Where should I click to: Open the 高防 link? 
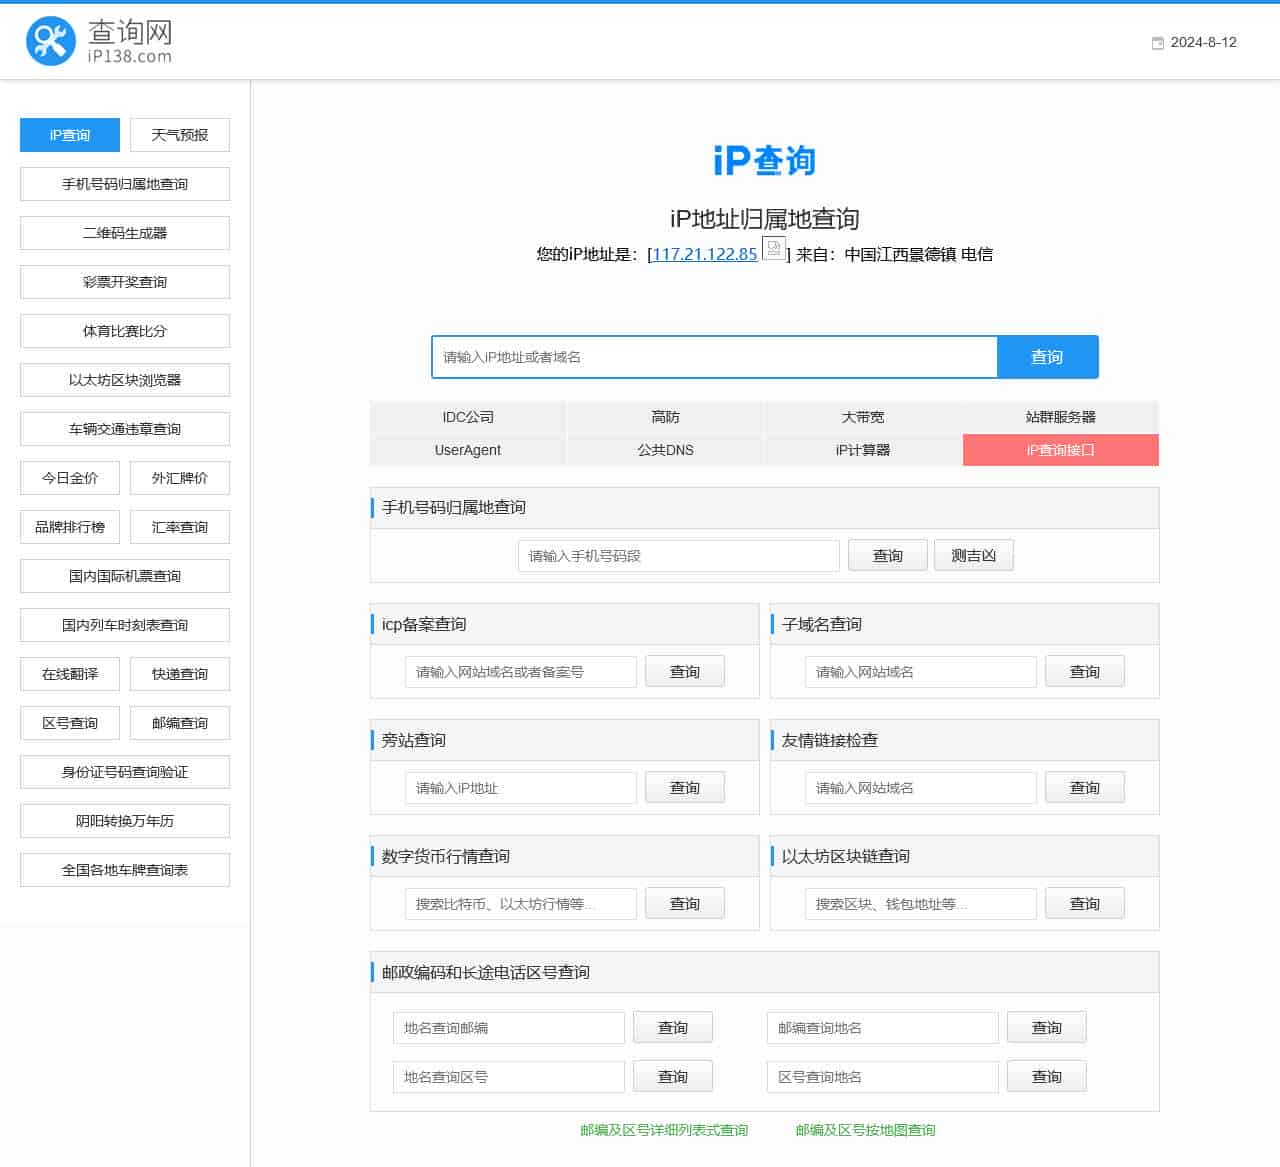665,417
